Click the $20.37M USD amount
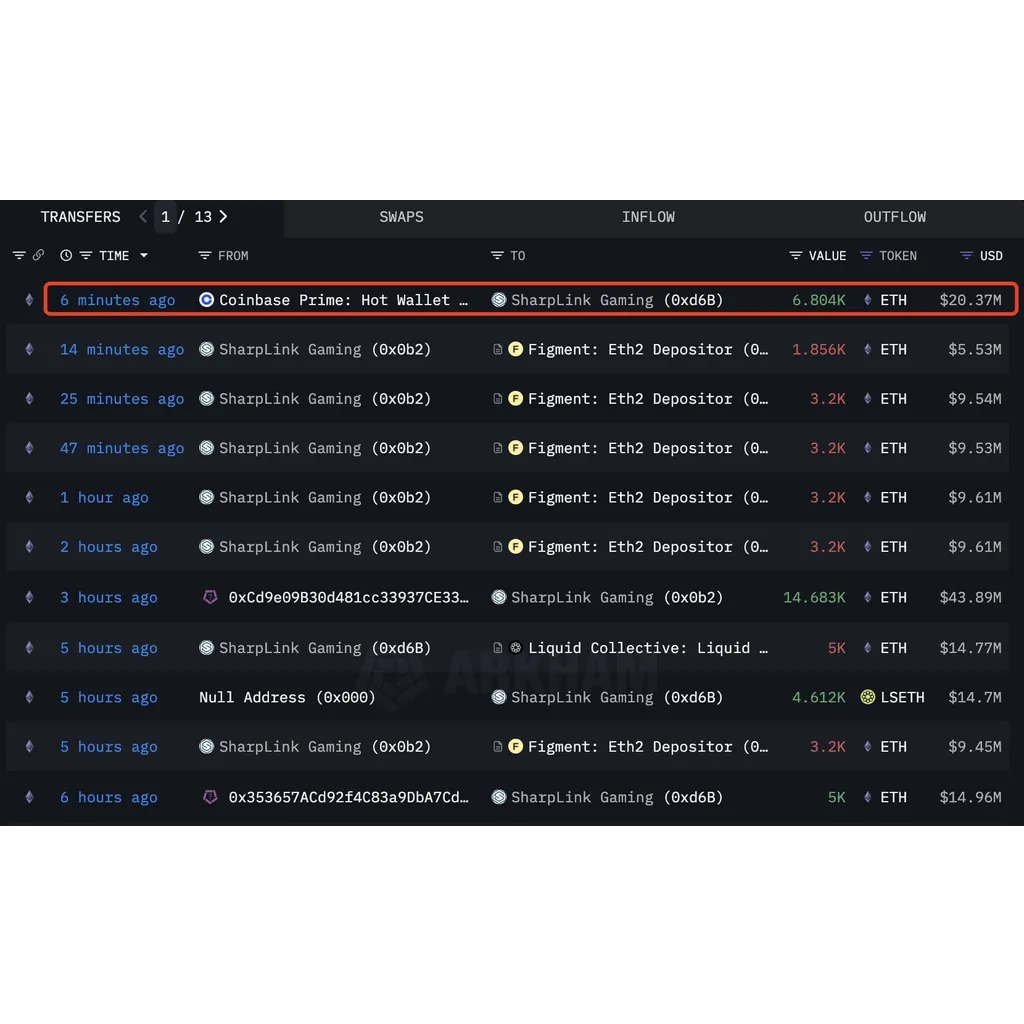The width and height of the screenshot is (1024, 1024). click(x=970, y=300)
